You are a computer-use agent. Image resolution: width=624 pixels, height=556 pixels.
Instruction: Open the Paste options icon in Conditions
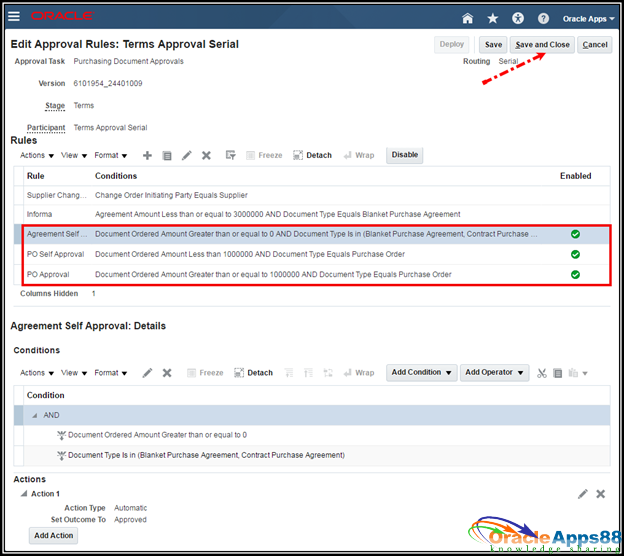tap(577, 373)
